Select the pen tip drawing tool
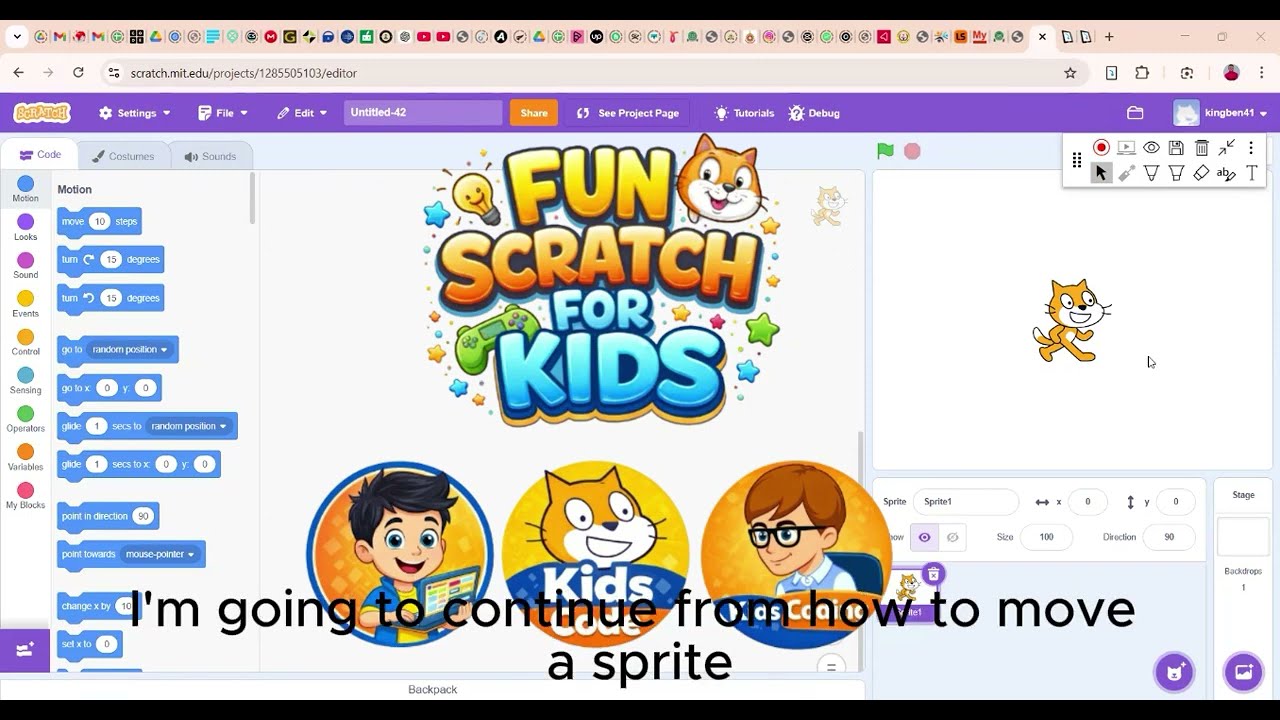This screenshot has width=1280, height=720. click(1151, 173)
